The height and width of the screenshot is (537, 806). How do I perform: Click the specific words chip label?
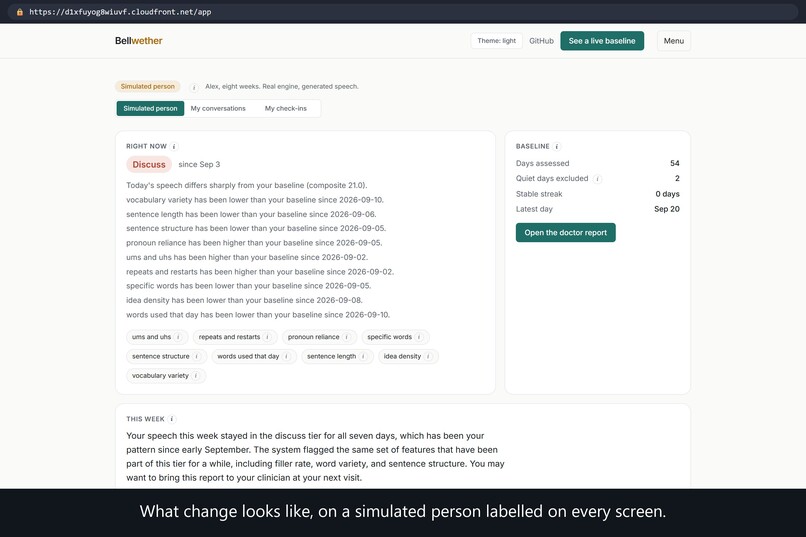(390, 337)
